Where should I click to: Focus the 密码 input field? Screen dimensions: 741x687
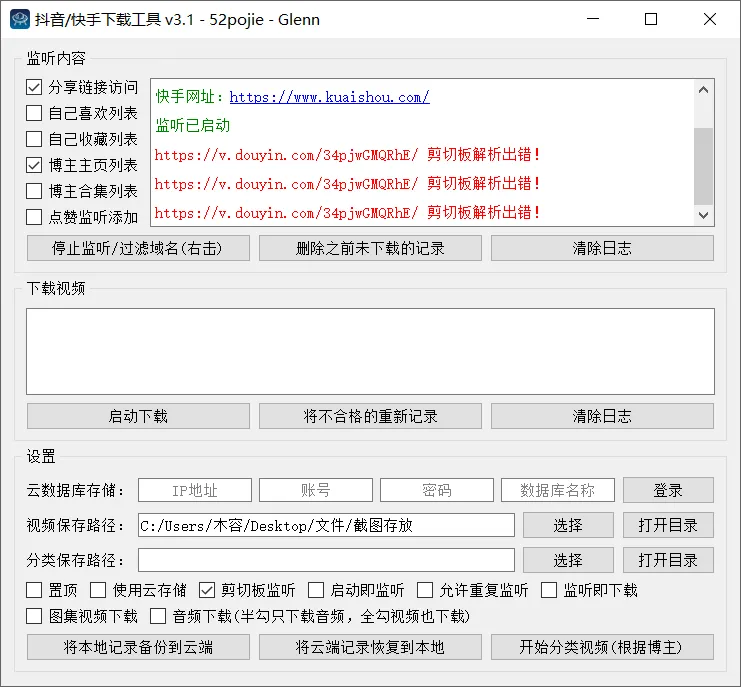437,490
